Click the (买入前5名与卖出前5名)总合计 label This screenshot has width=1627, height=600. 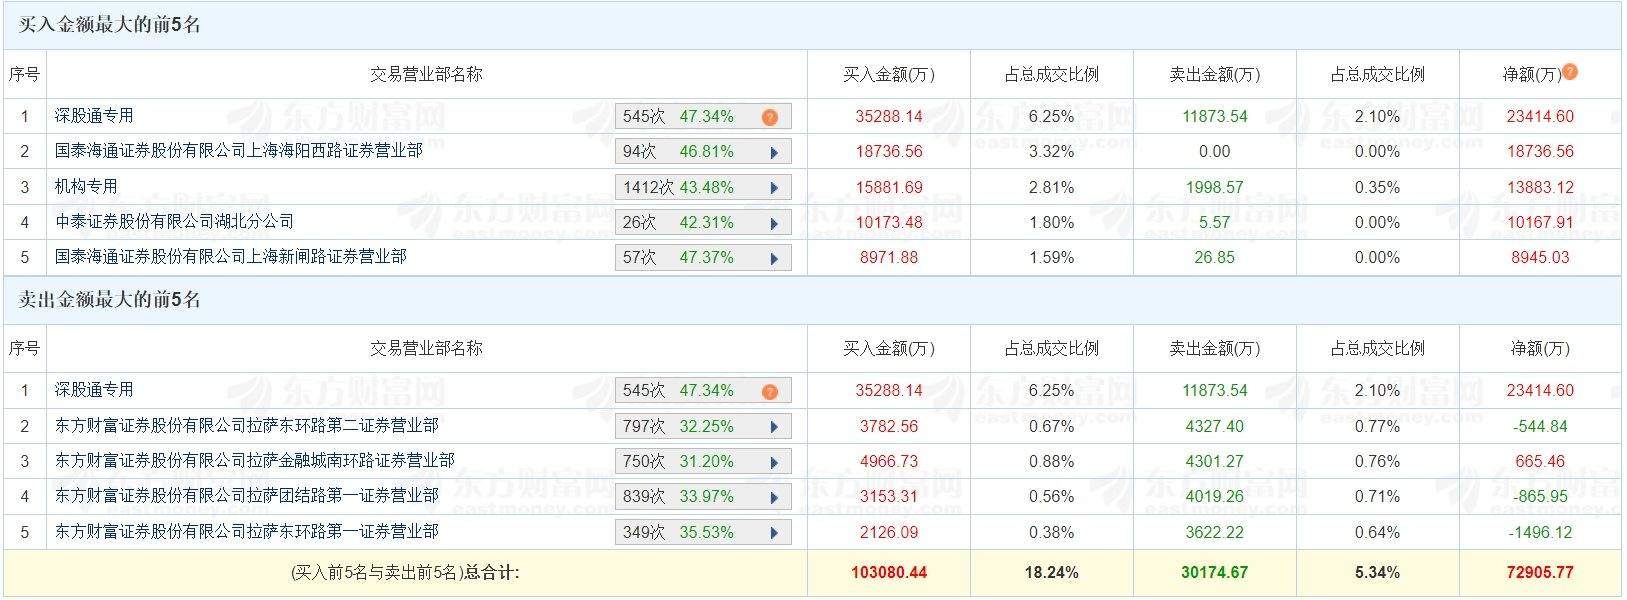coord(405,573)
